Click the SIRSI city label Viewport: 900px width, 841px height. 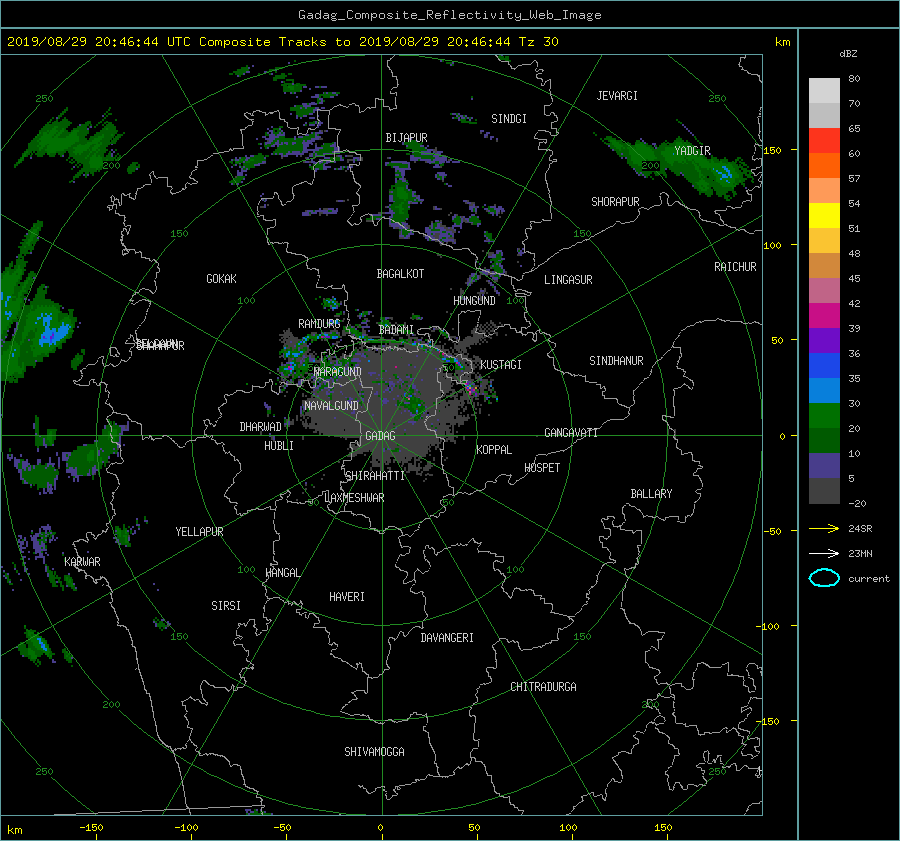pos(226,606)
